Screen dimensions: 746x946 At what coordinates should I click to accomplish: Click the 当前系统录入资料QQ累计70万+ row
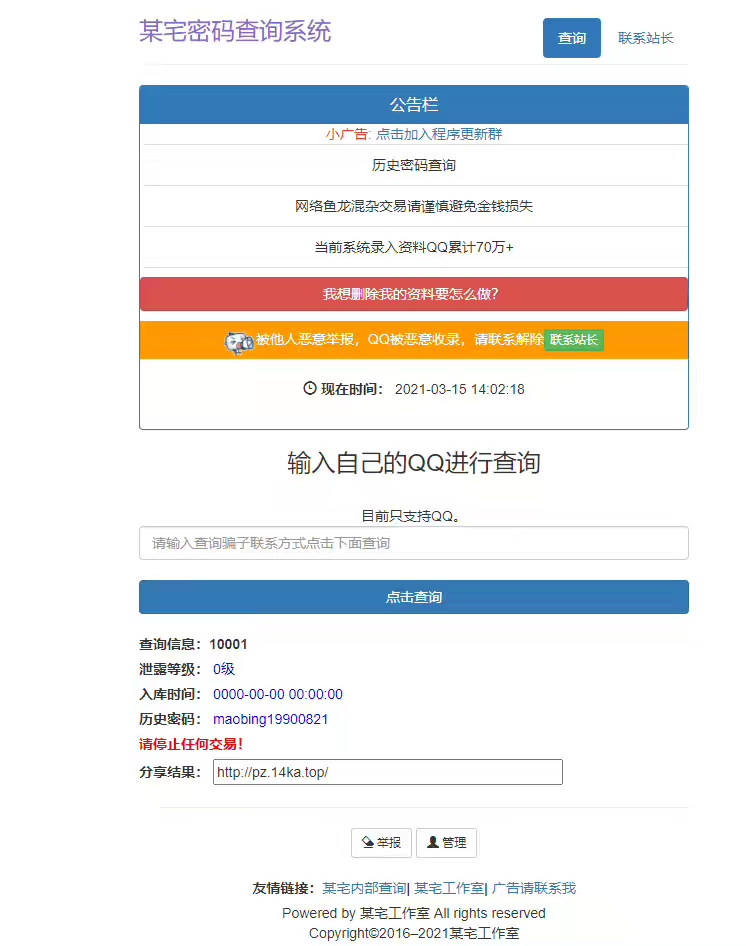click(x=413, y=247)
